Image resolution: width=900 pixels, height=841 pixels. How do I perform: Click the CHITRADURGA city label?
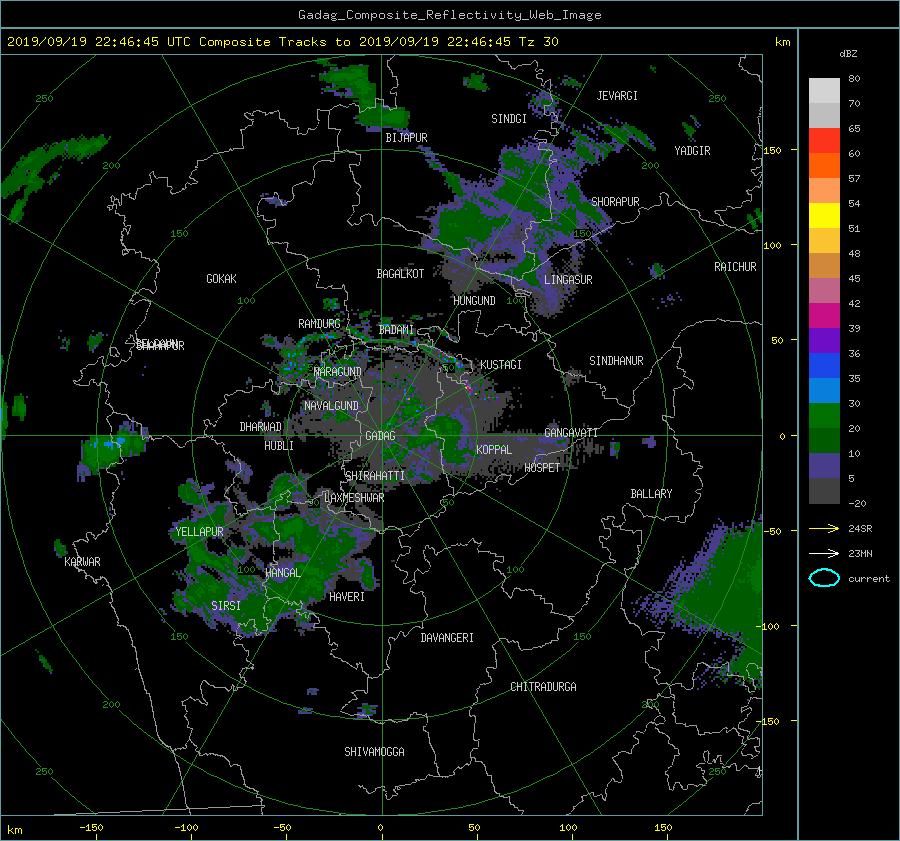click(x=543, y=687)
